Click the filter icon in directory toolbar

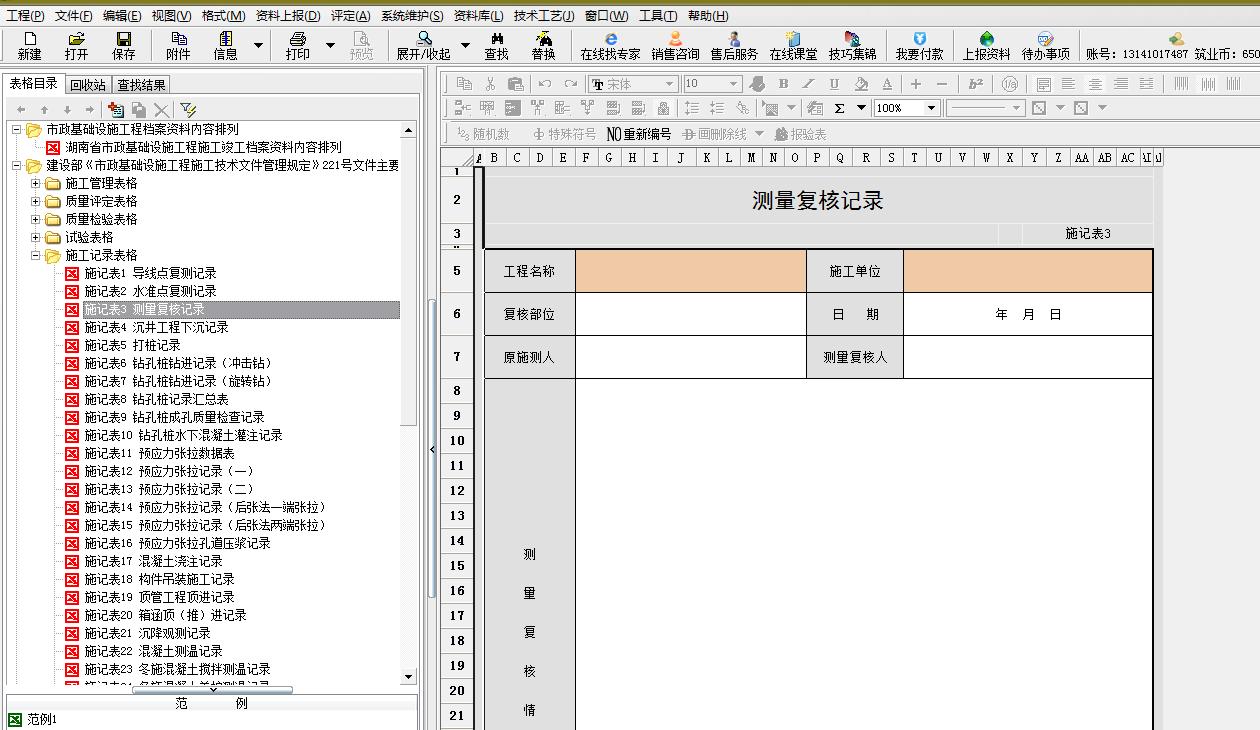187,110
